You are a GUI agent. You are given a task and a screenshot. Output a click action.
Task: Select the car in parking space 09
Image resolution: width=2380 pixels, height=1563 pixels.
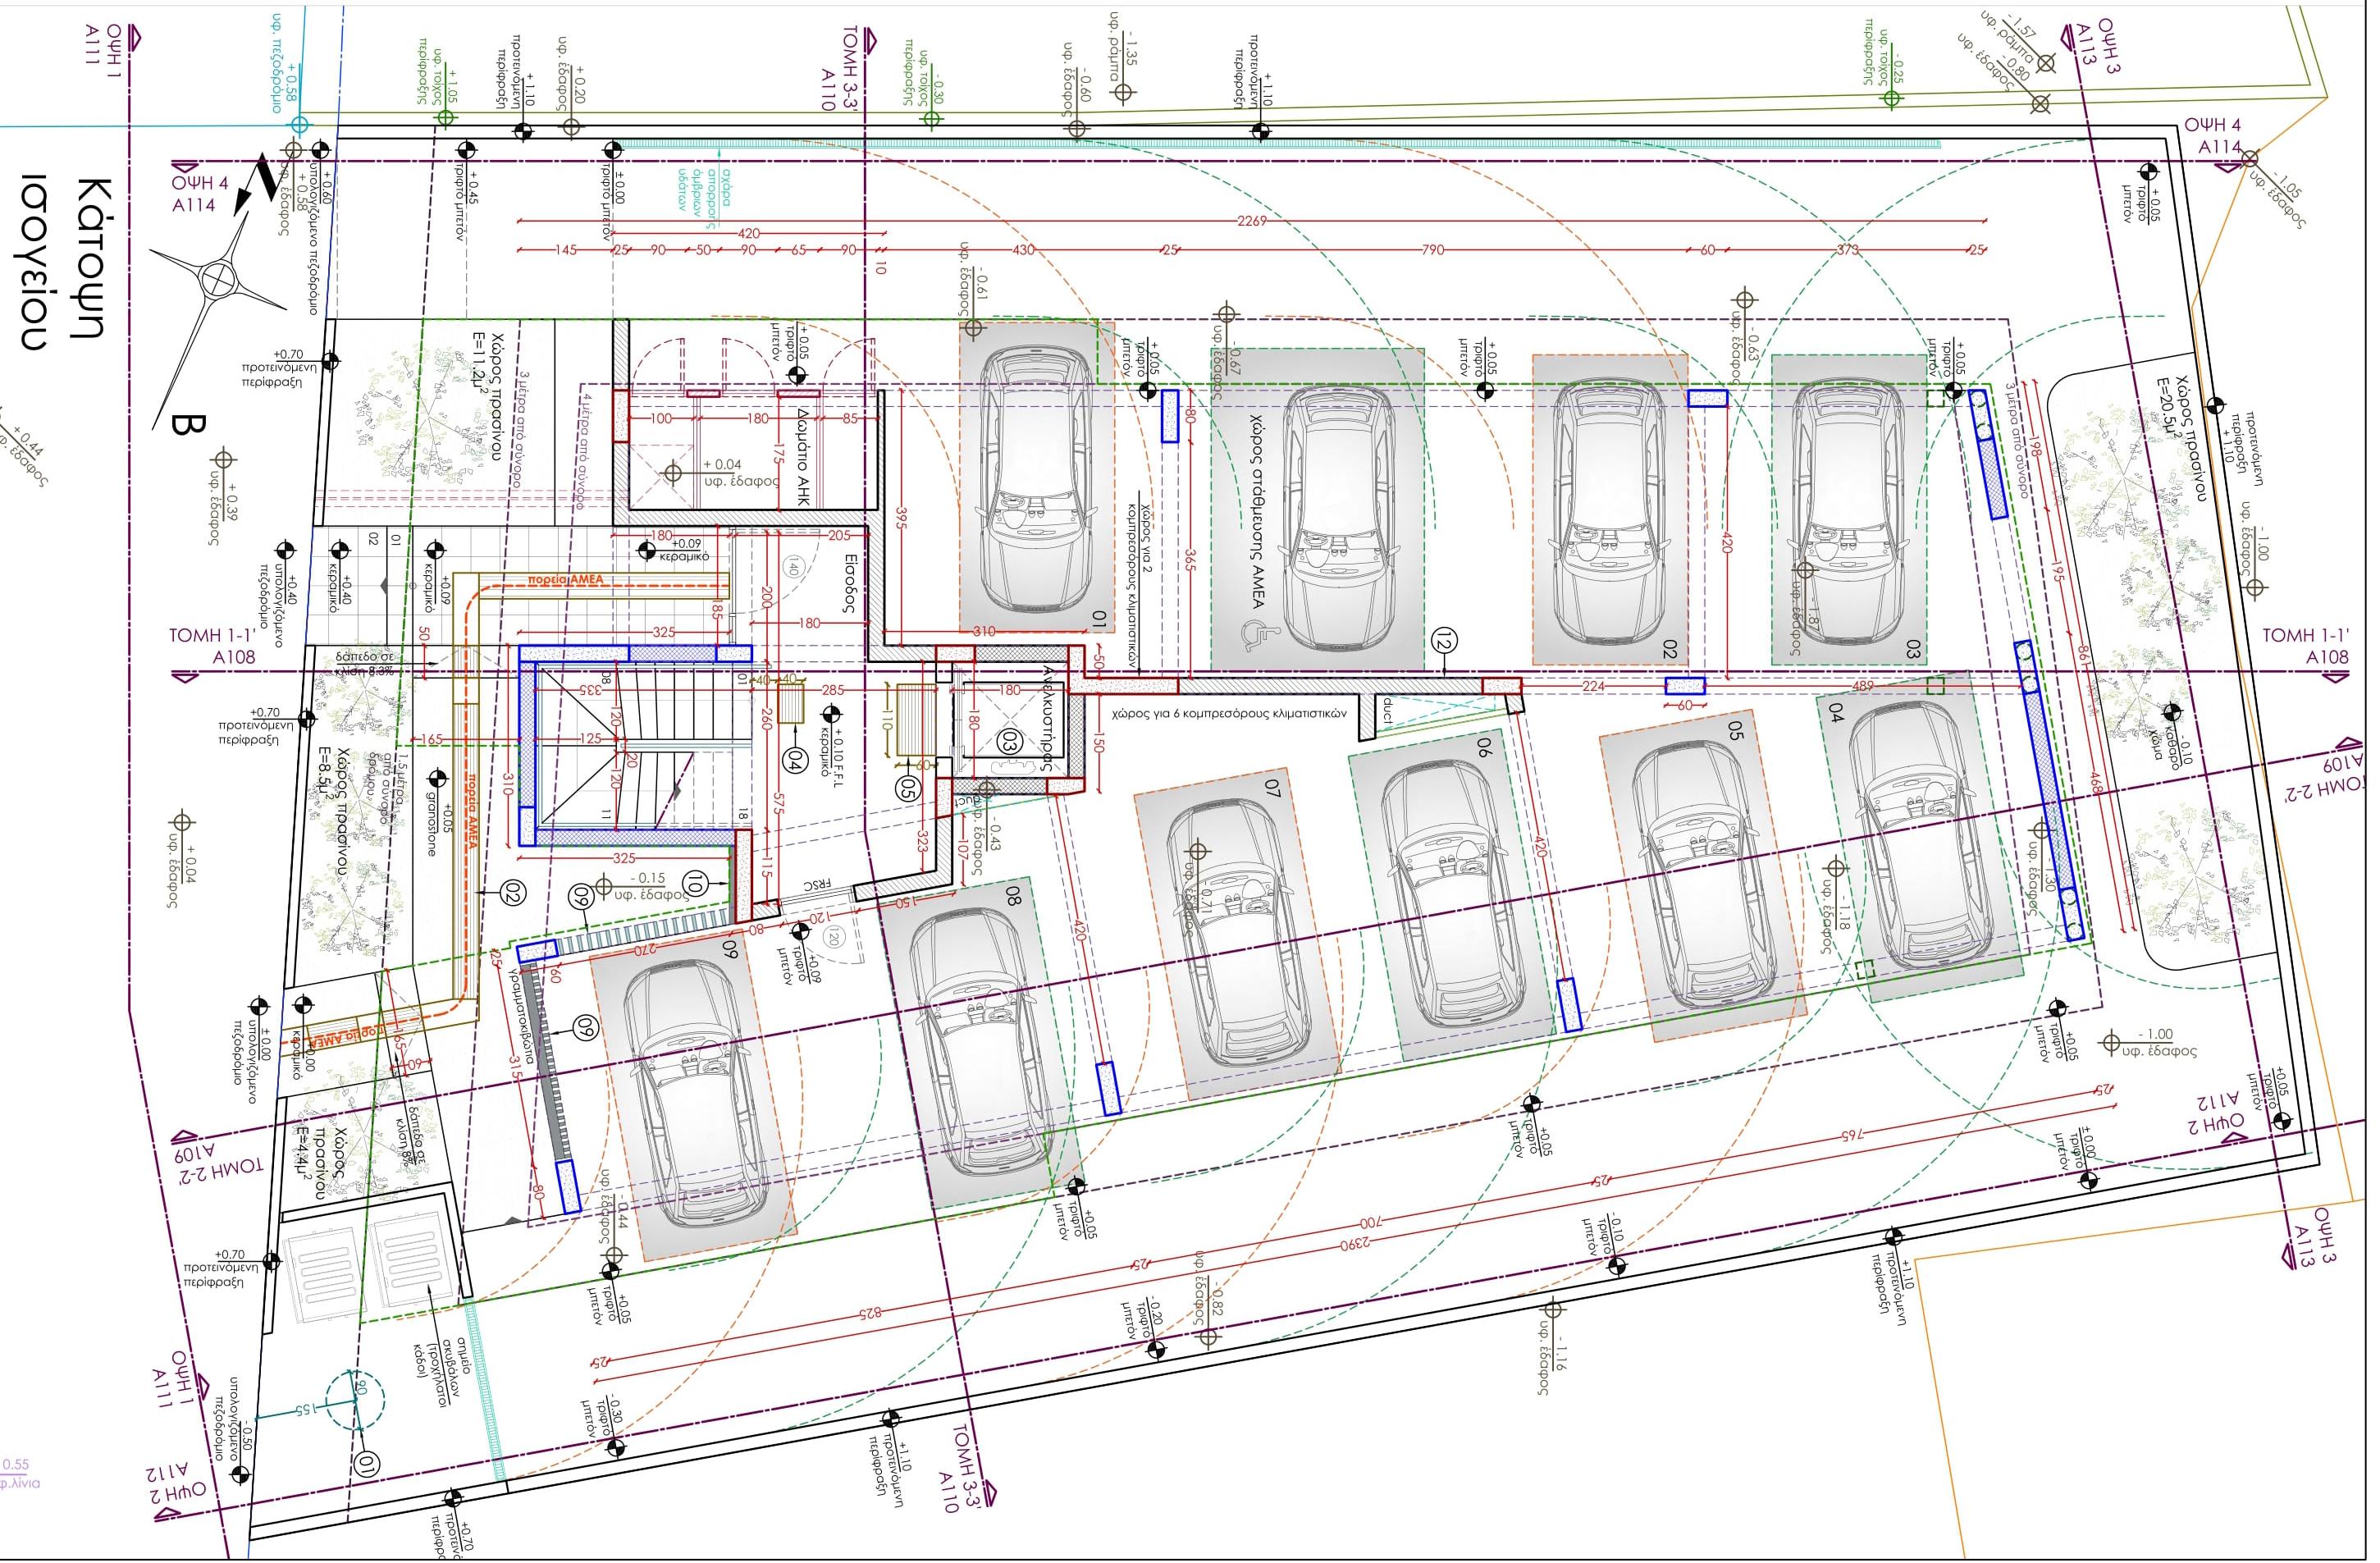696,1098
